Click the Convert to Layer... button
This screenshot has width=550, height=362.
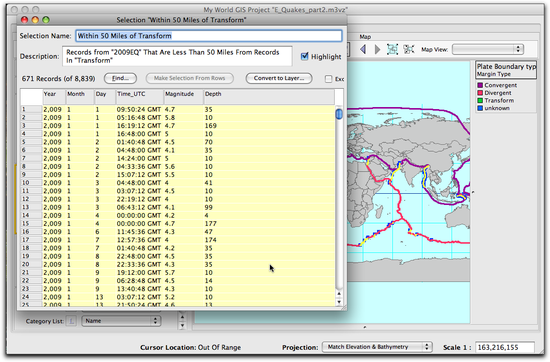click(x=279, y=78)
